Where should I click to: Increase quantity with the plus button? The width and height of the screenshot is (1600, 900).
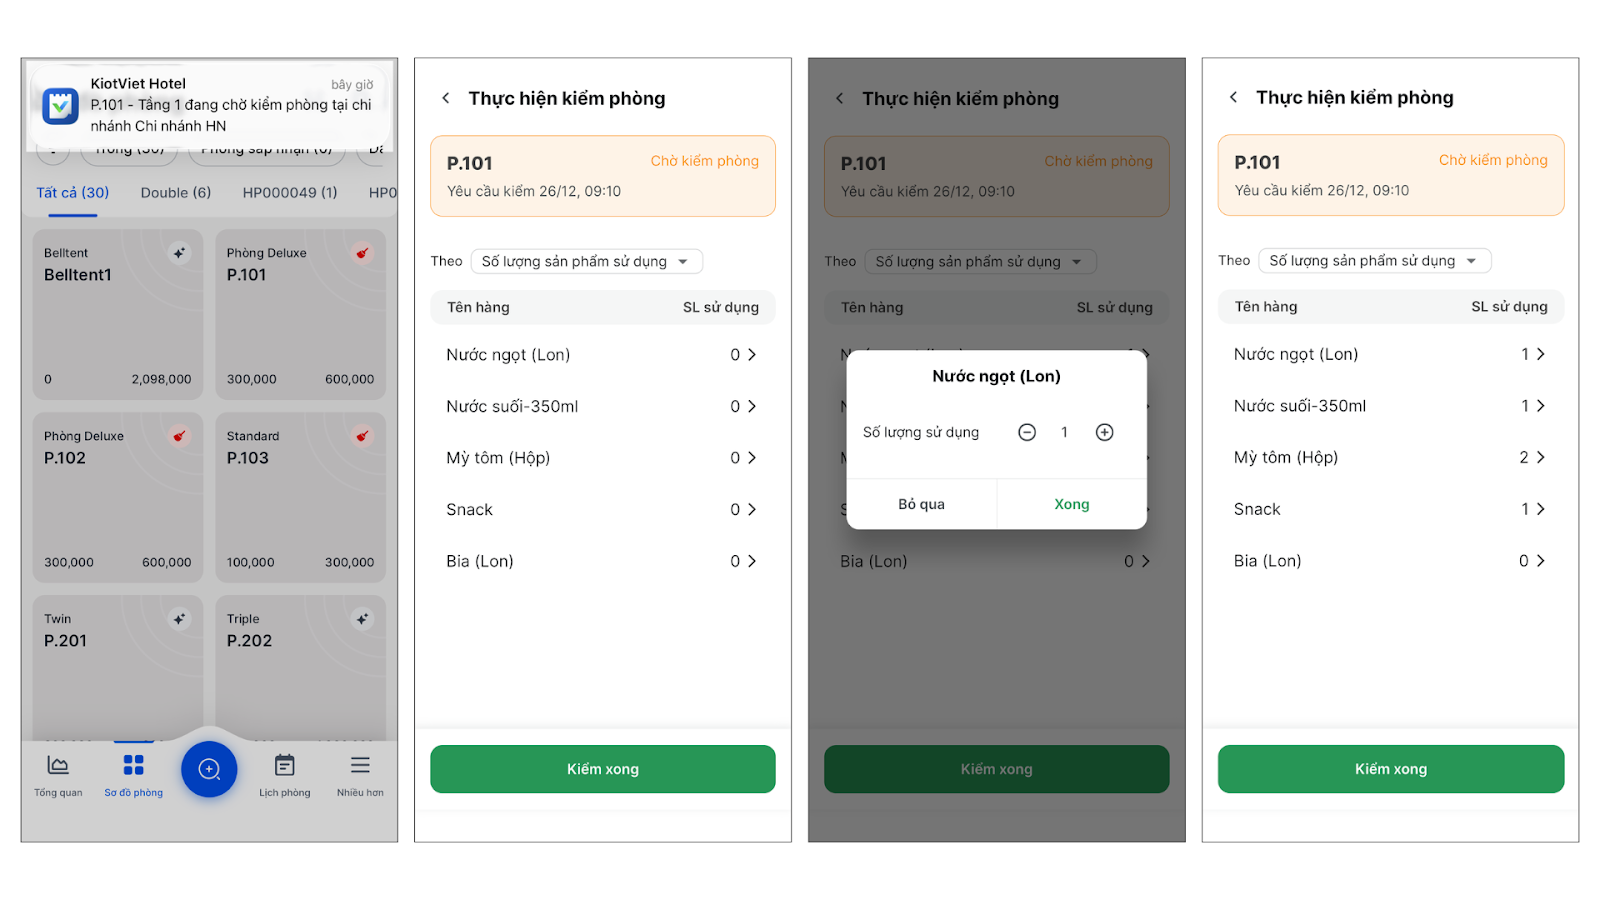[x=1104, y=432]
